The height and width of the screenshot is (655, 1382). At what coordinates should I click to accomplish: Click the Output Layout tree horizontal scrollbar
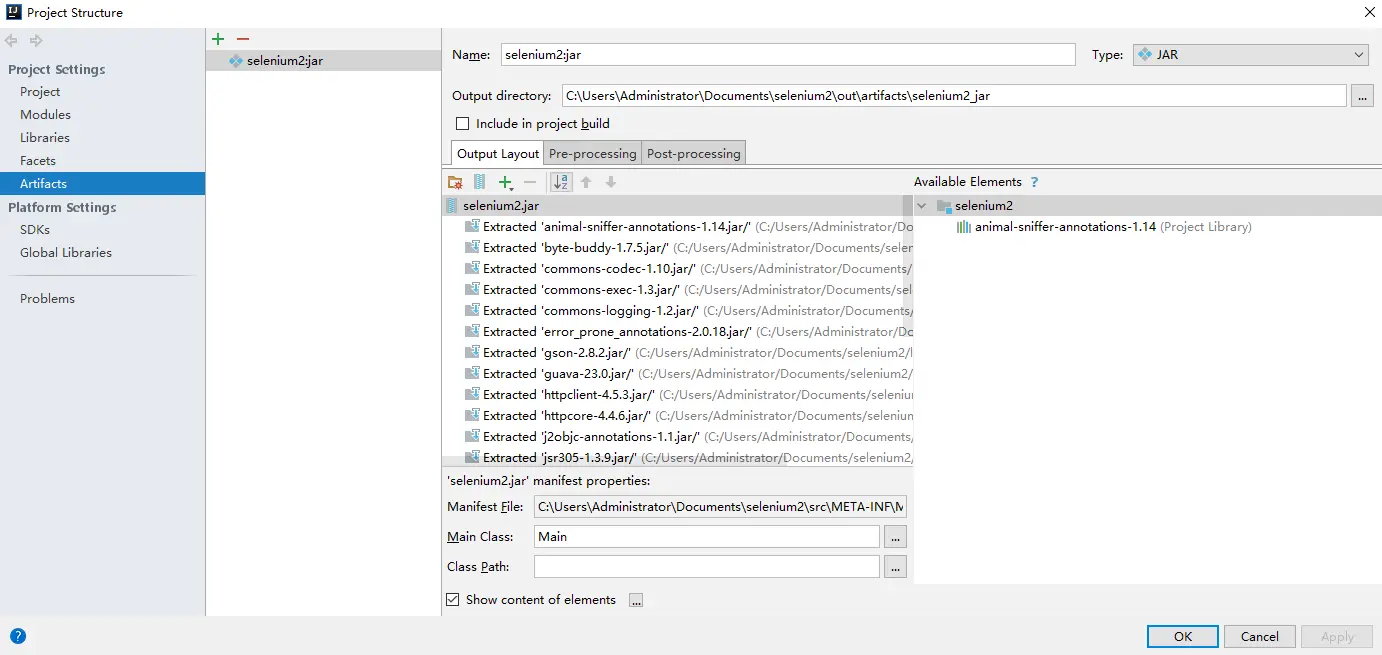click(x=615, y=462)
